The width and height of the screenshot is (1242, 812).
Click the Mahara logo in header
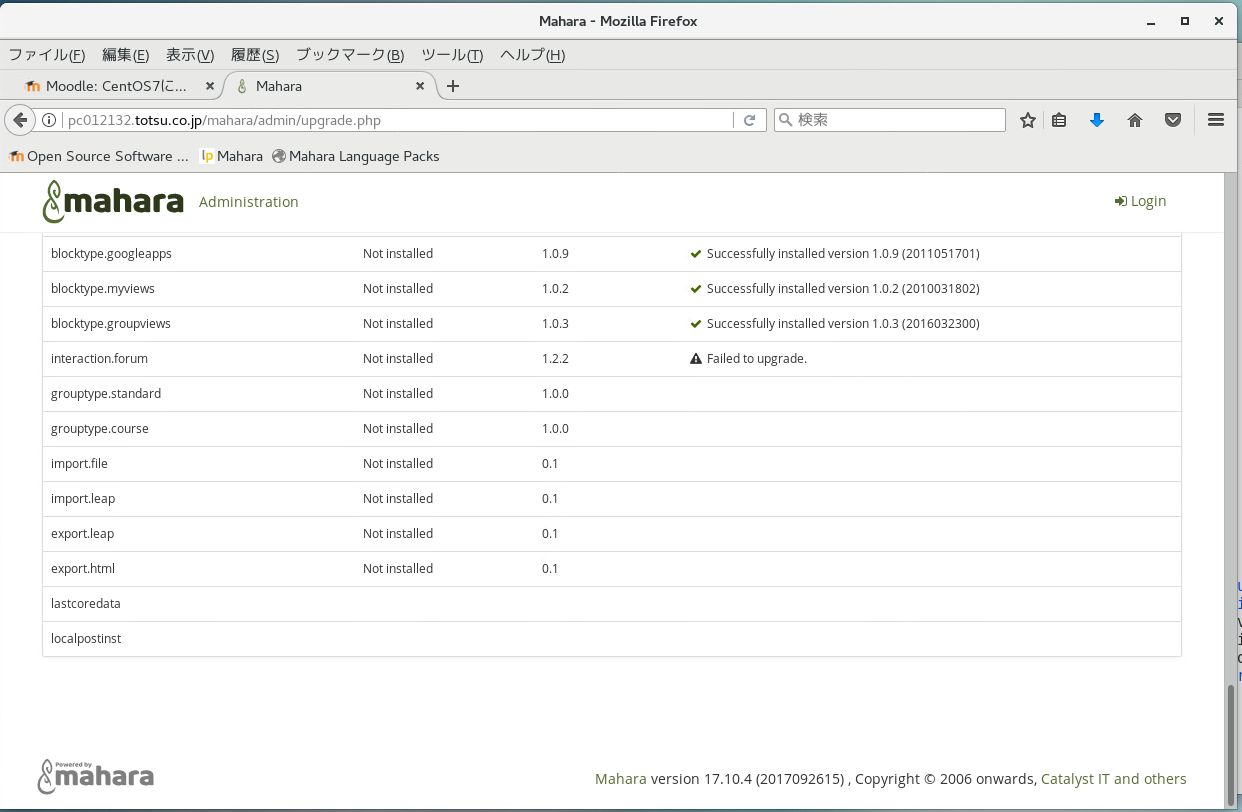113,201
